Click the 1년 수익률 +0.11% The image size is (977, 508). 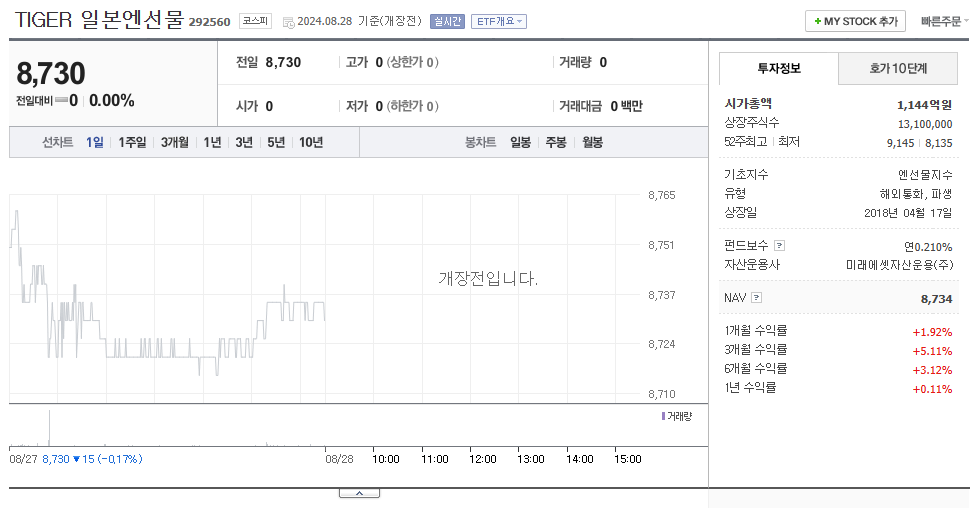point(932,389)
